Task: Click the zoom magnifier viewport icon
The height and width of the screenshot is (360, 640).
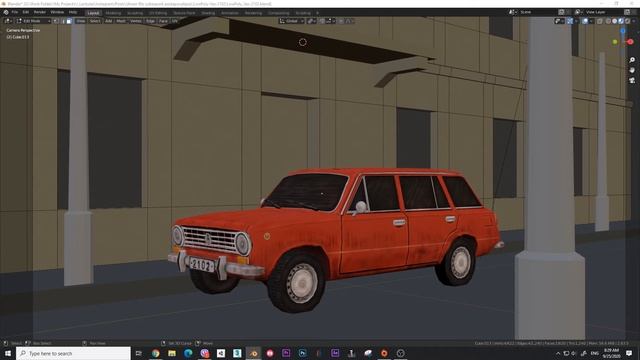Action: click(632, 60)
